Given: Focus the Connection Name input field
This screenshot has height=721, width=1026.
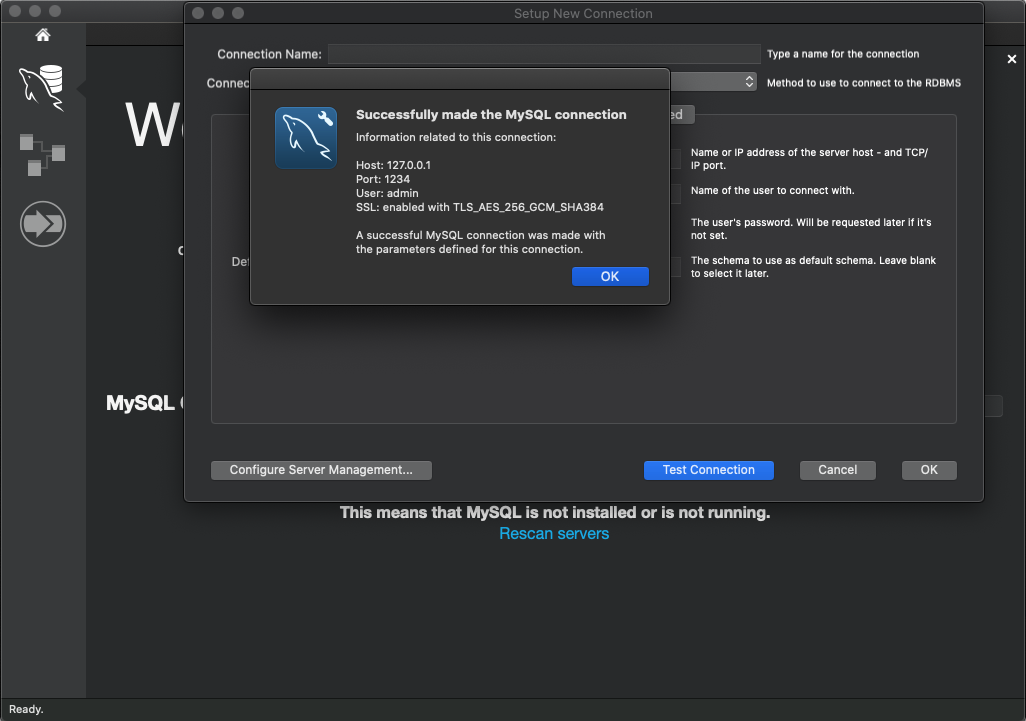Looking at the screenshot, I should click(544, 54).
